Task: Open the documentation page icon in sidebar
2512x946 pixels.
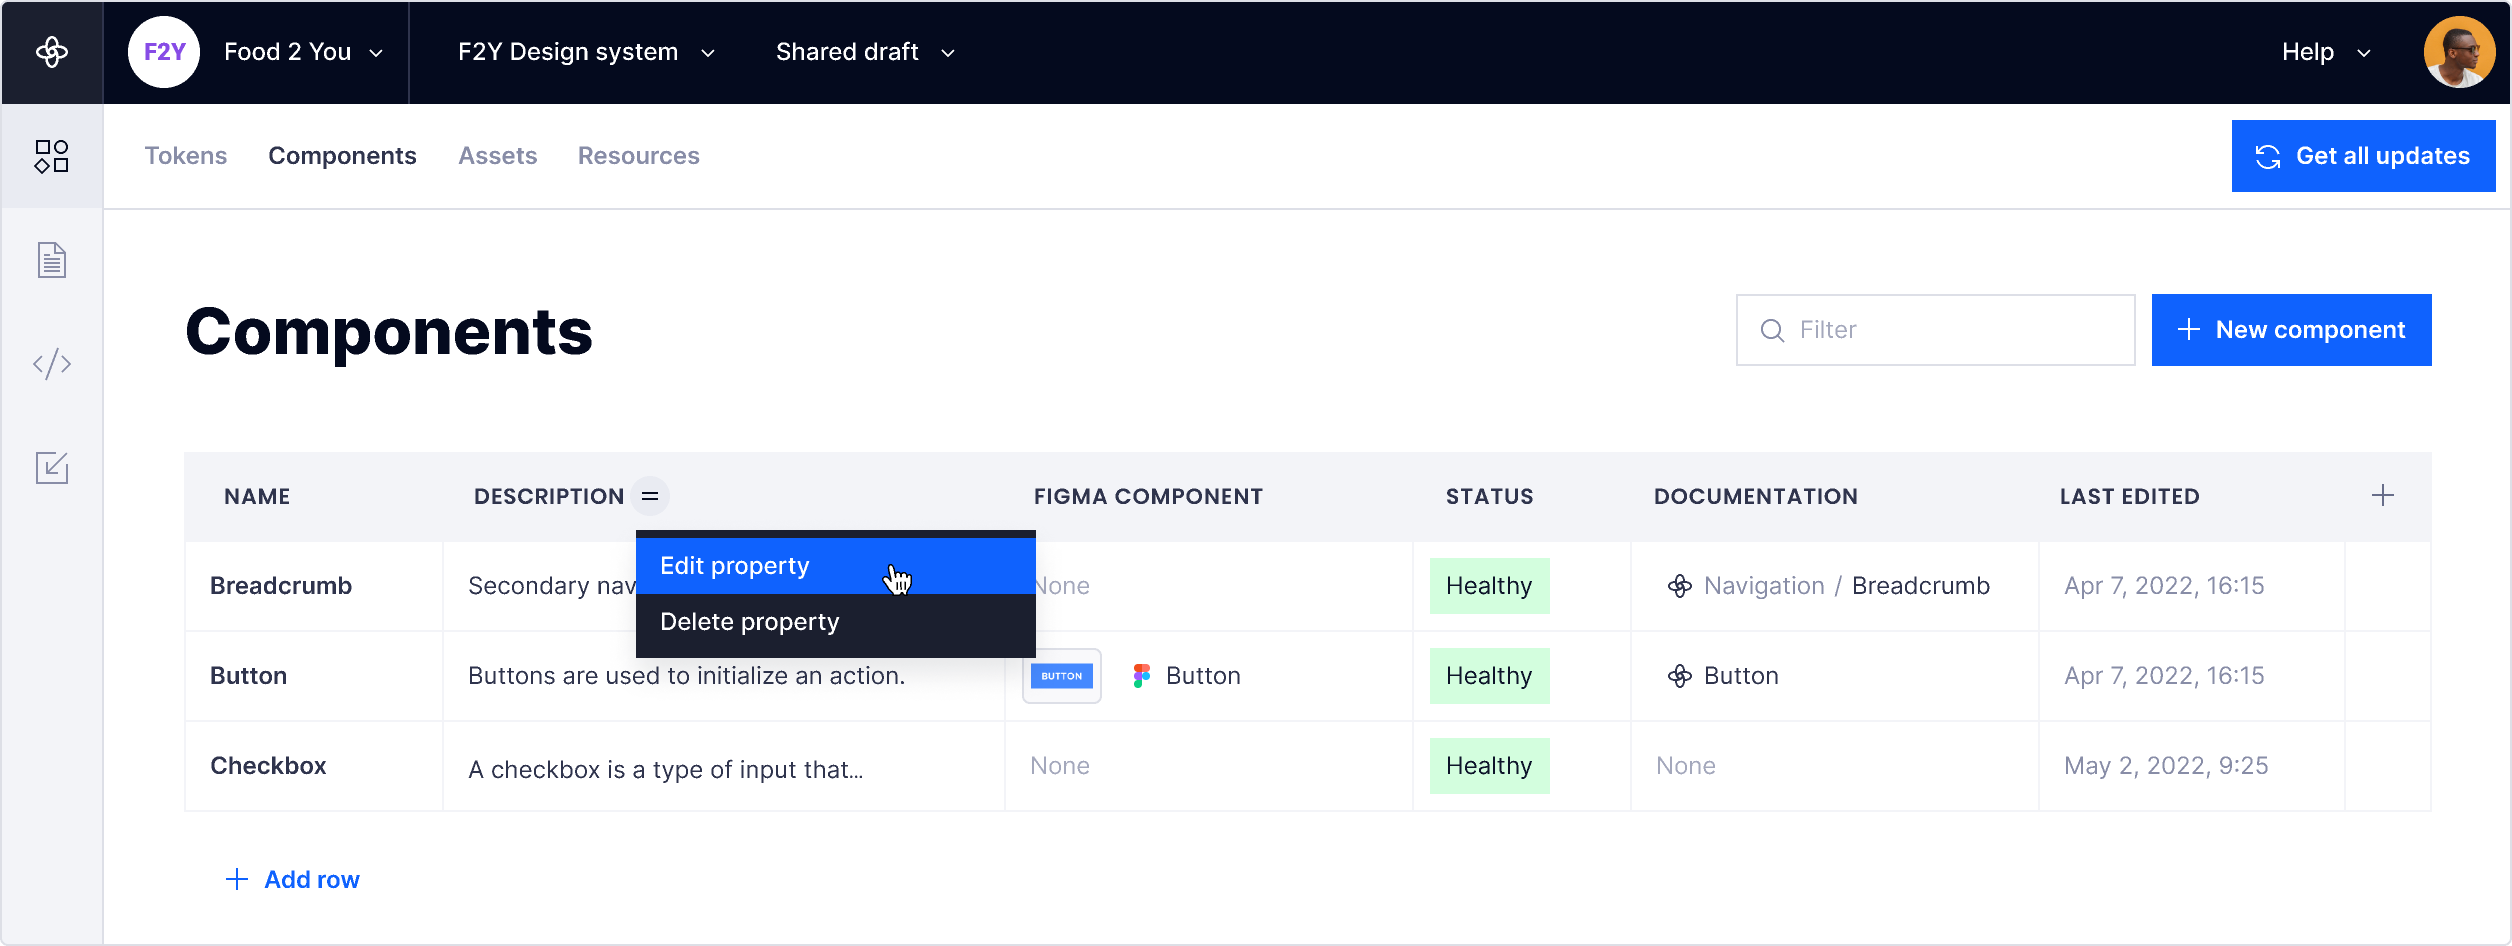Action: (52, 260)
